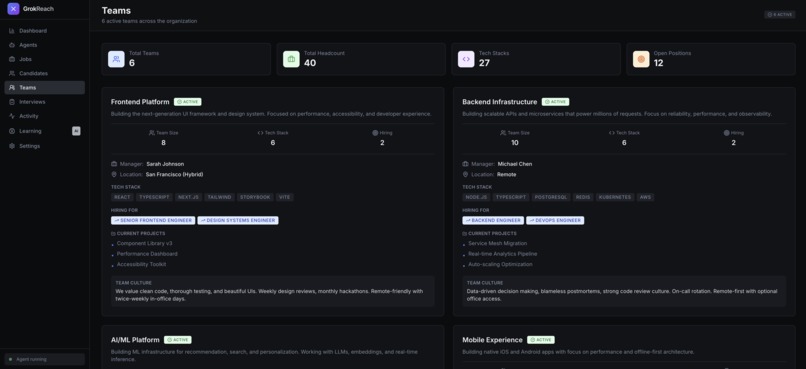Click the AWS tech stack tag

coord(646,197)
